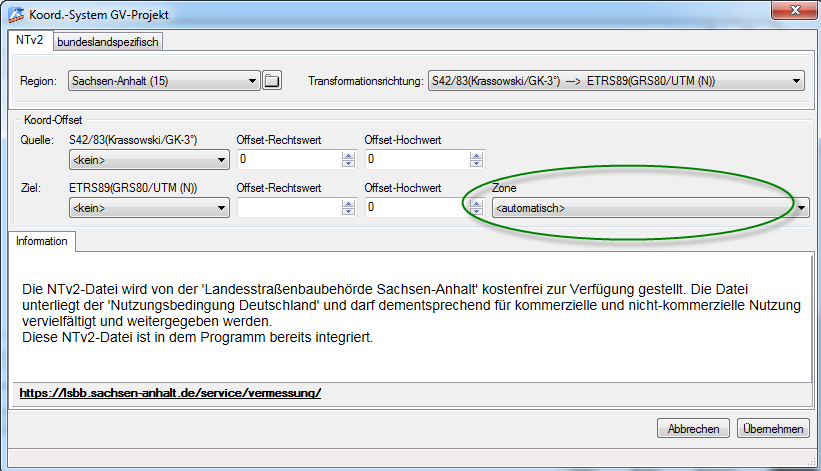
Task: Focus the empty Ziel Offset-Rechtswert field
Action: (288, 208)
